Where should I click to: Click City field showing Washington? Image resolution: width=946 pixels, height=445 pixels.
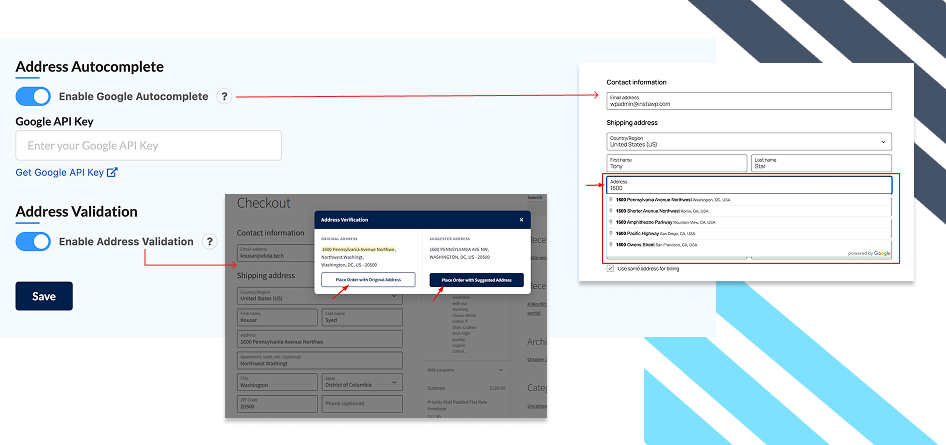click(278, 382)
